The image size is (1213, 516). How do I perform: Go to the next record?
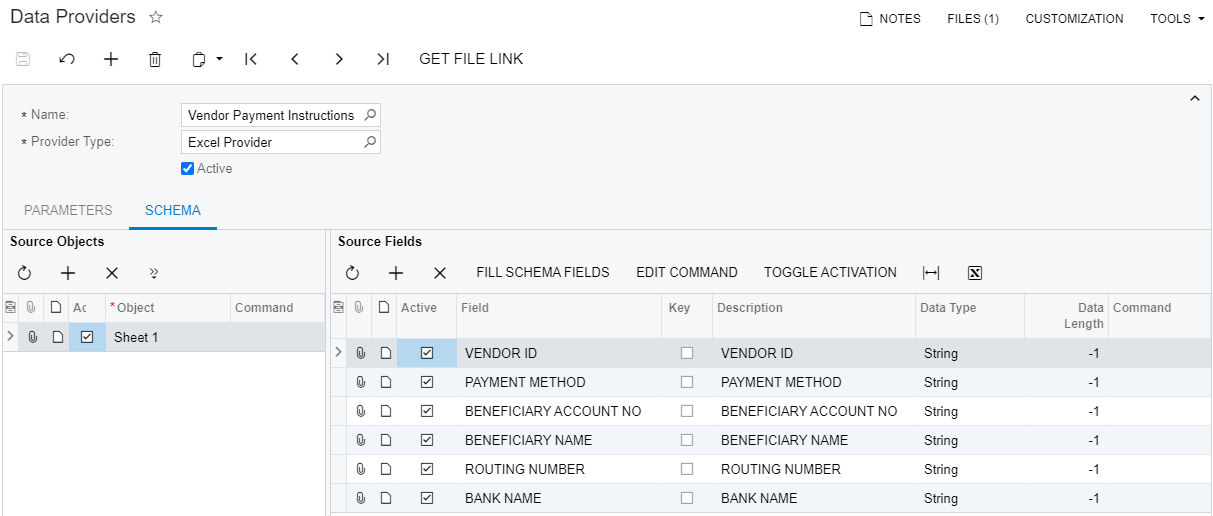click(x=339, y=59)
